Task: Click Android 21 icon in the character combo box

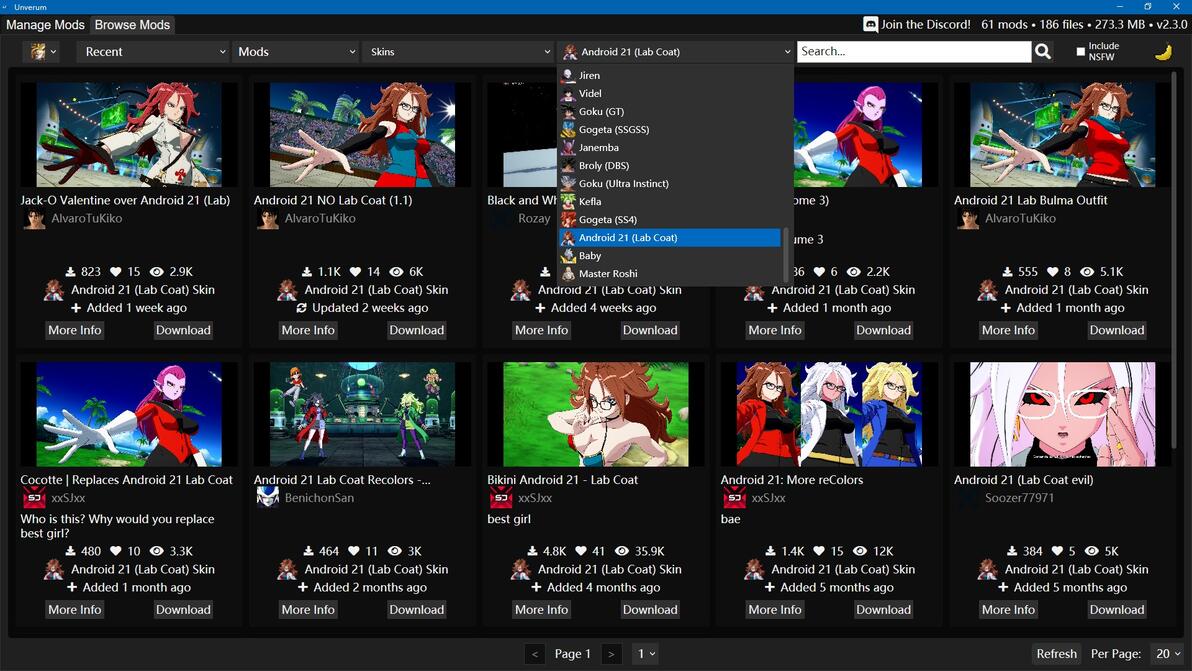Action: click(569, 52)
